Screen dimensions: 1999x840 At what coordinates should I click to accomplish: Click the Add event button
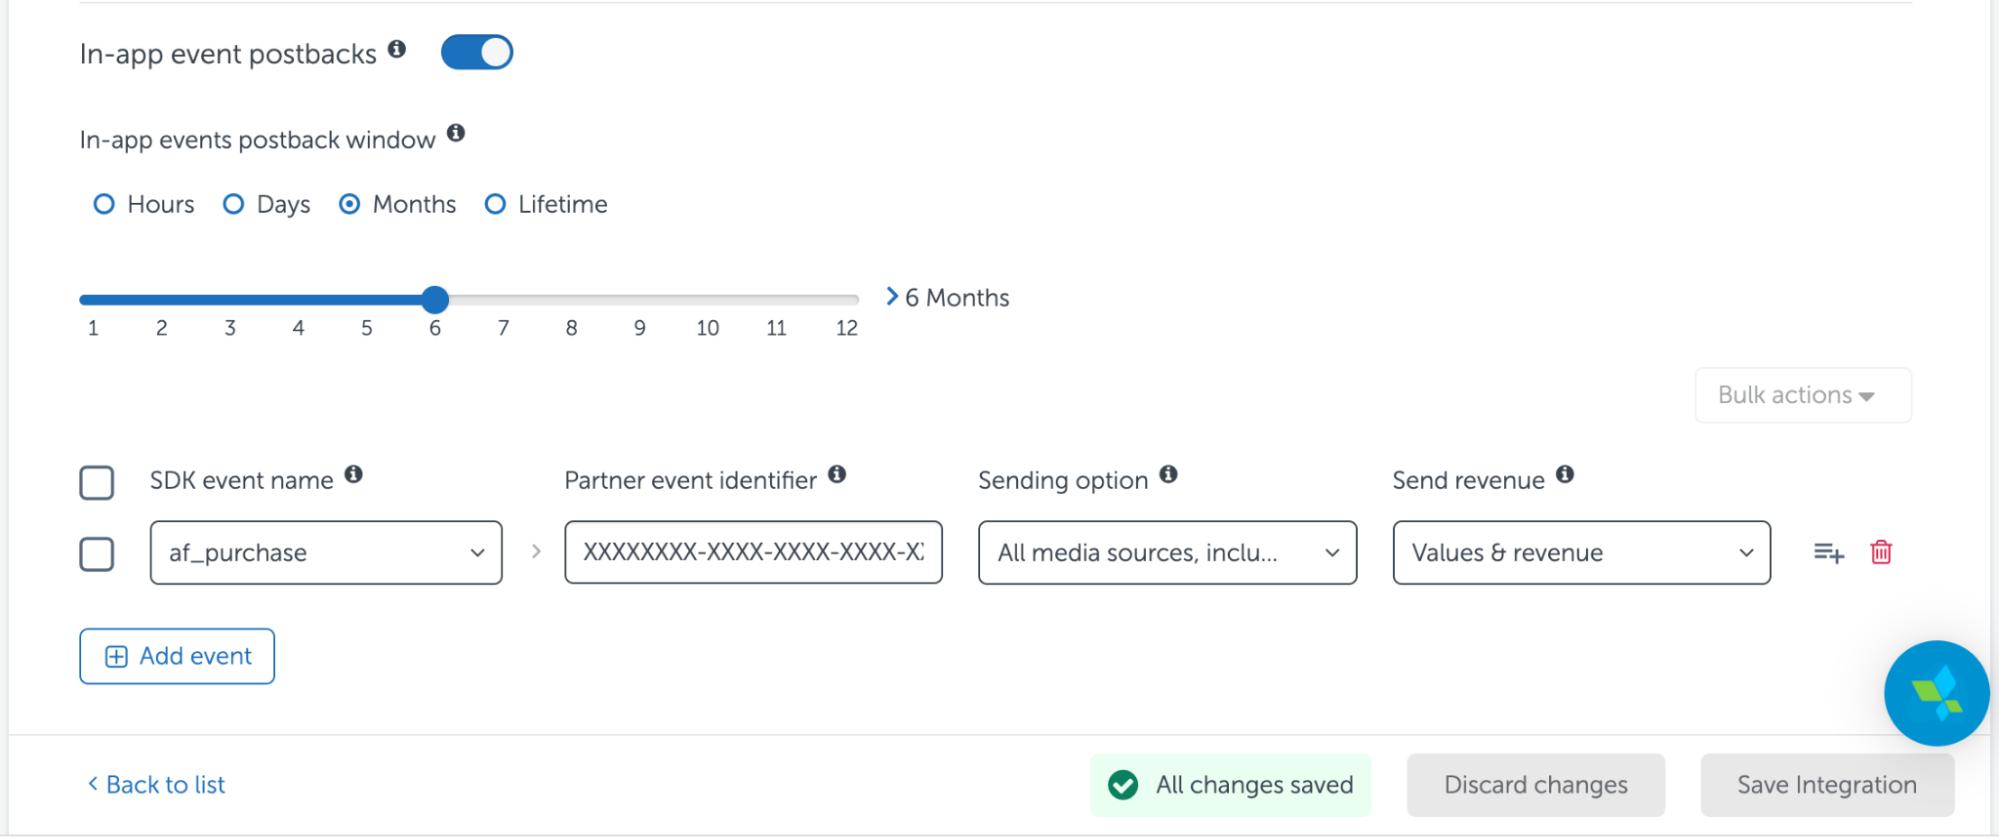pyautogui.click(x=177, y=656)
